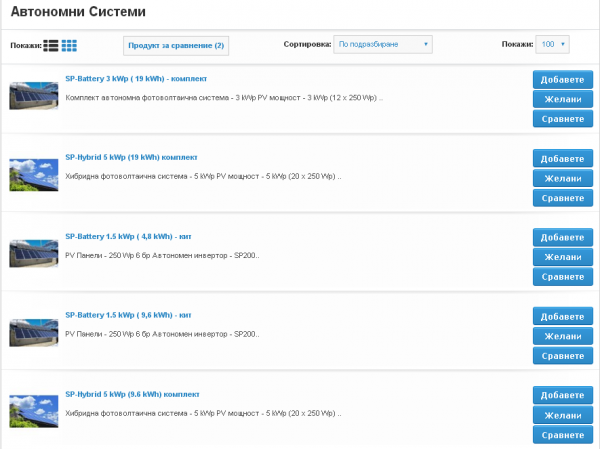Open SP-Battery 1.5 kWp (9,6 kWh) link
The width and height of the screenshot is (600, 449).
point(128,315)
